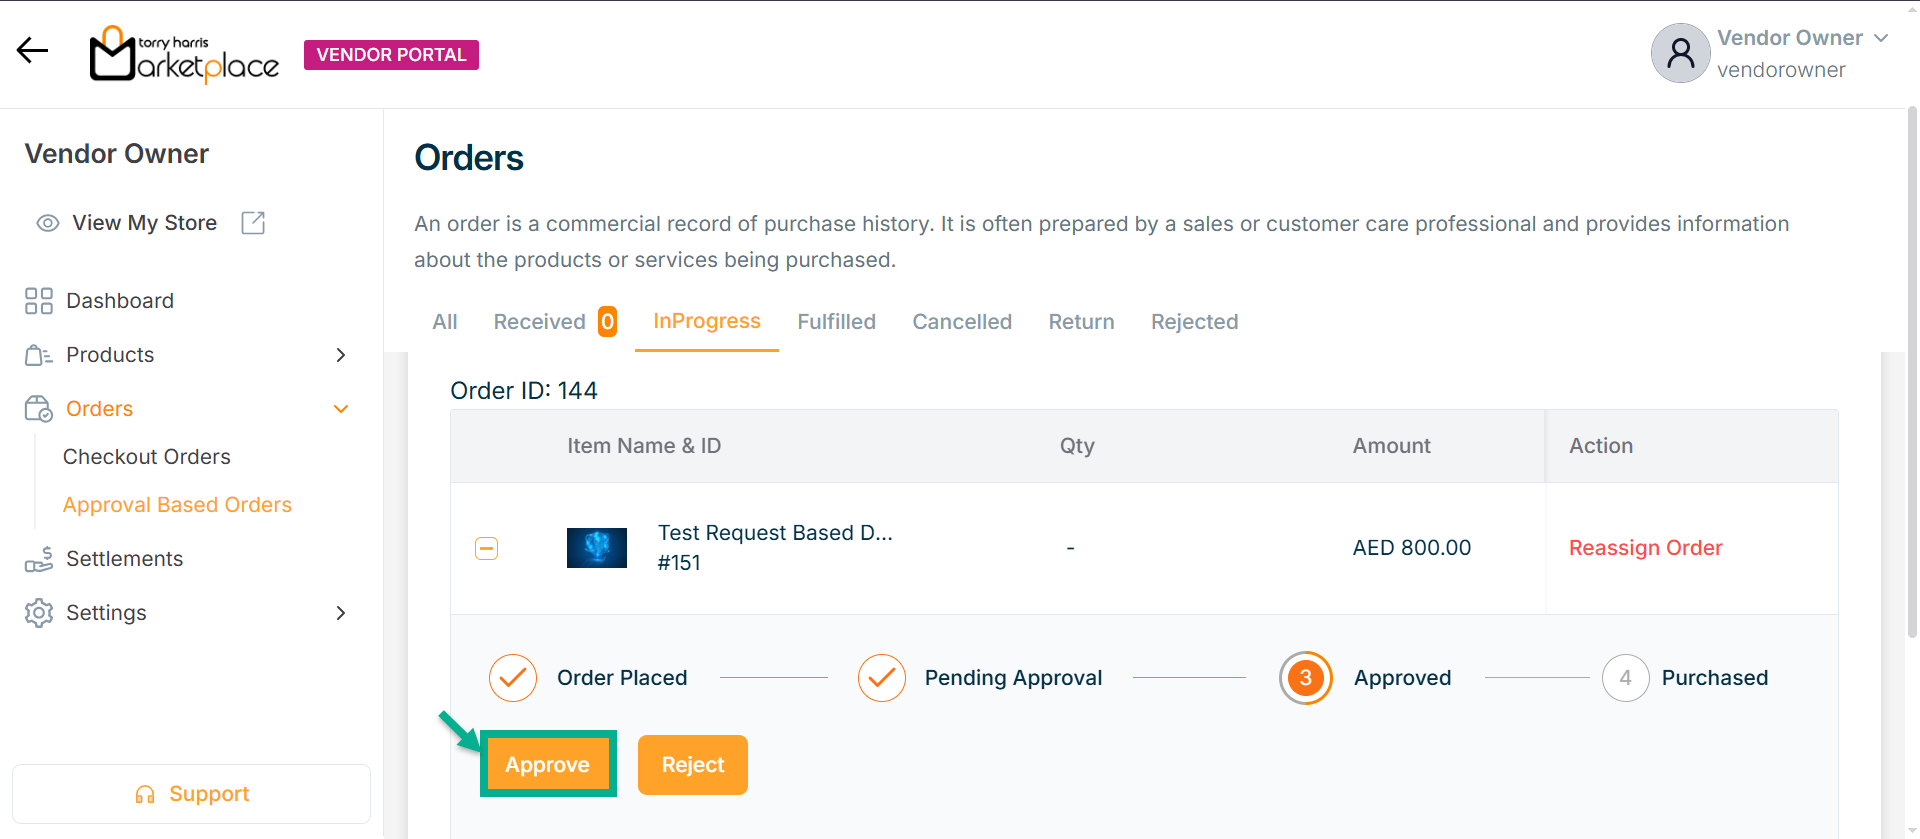Expand the Products submenu chevron
This screenshot has height=839, width=1920.
pyautogui.click(x=341, y=355)
